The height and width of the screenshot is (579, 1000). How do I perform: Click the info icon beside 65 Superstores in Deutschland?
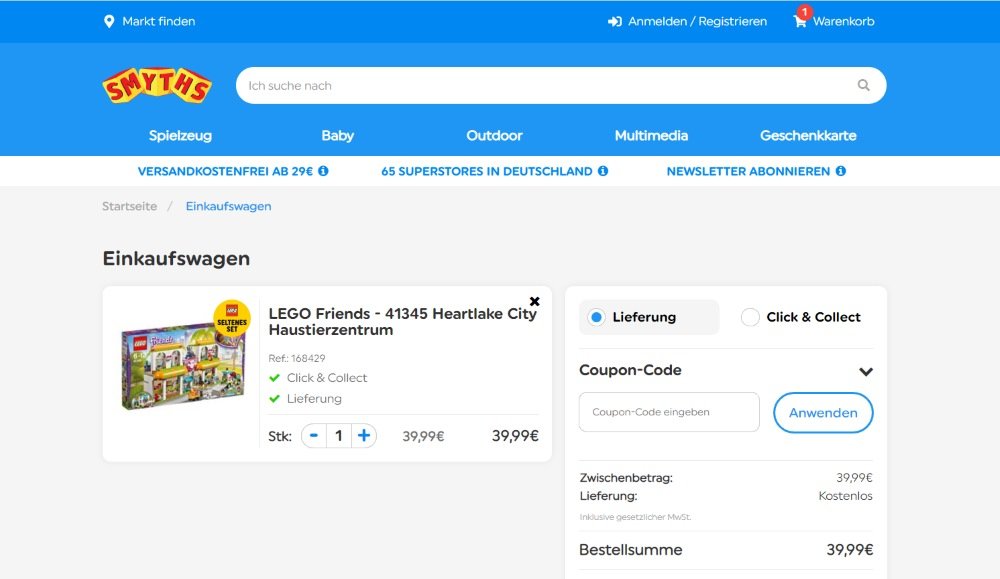[602, 171]
